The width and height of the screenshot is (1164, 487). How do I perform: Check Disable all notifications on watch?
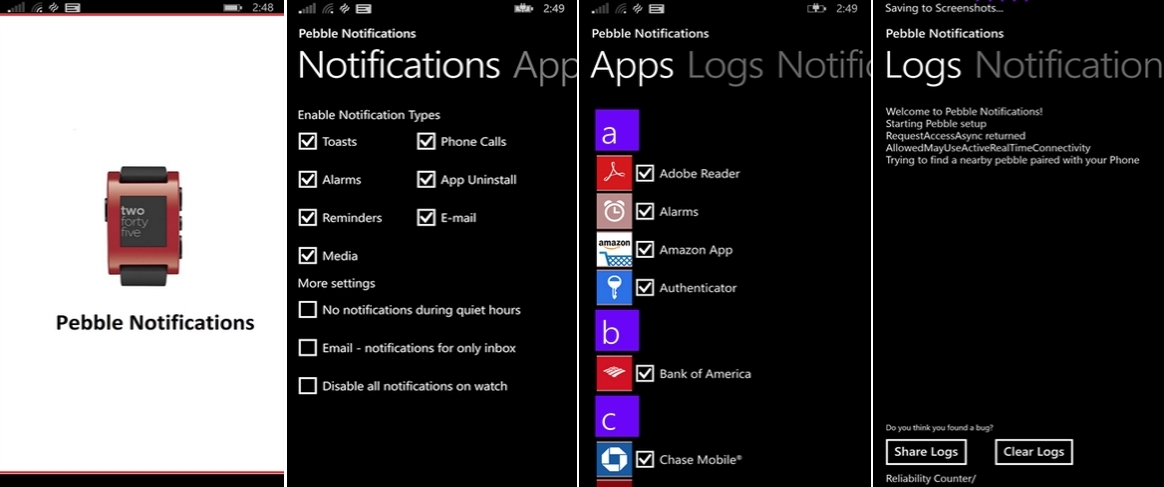308,386
